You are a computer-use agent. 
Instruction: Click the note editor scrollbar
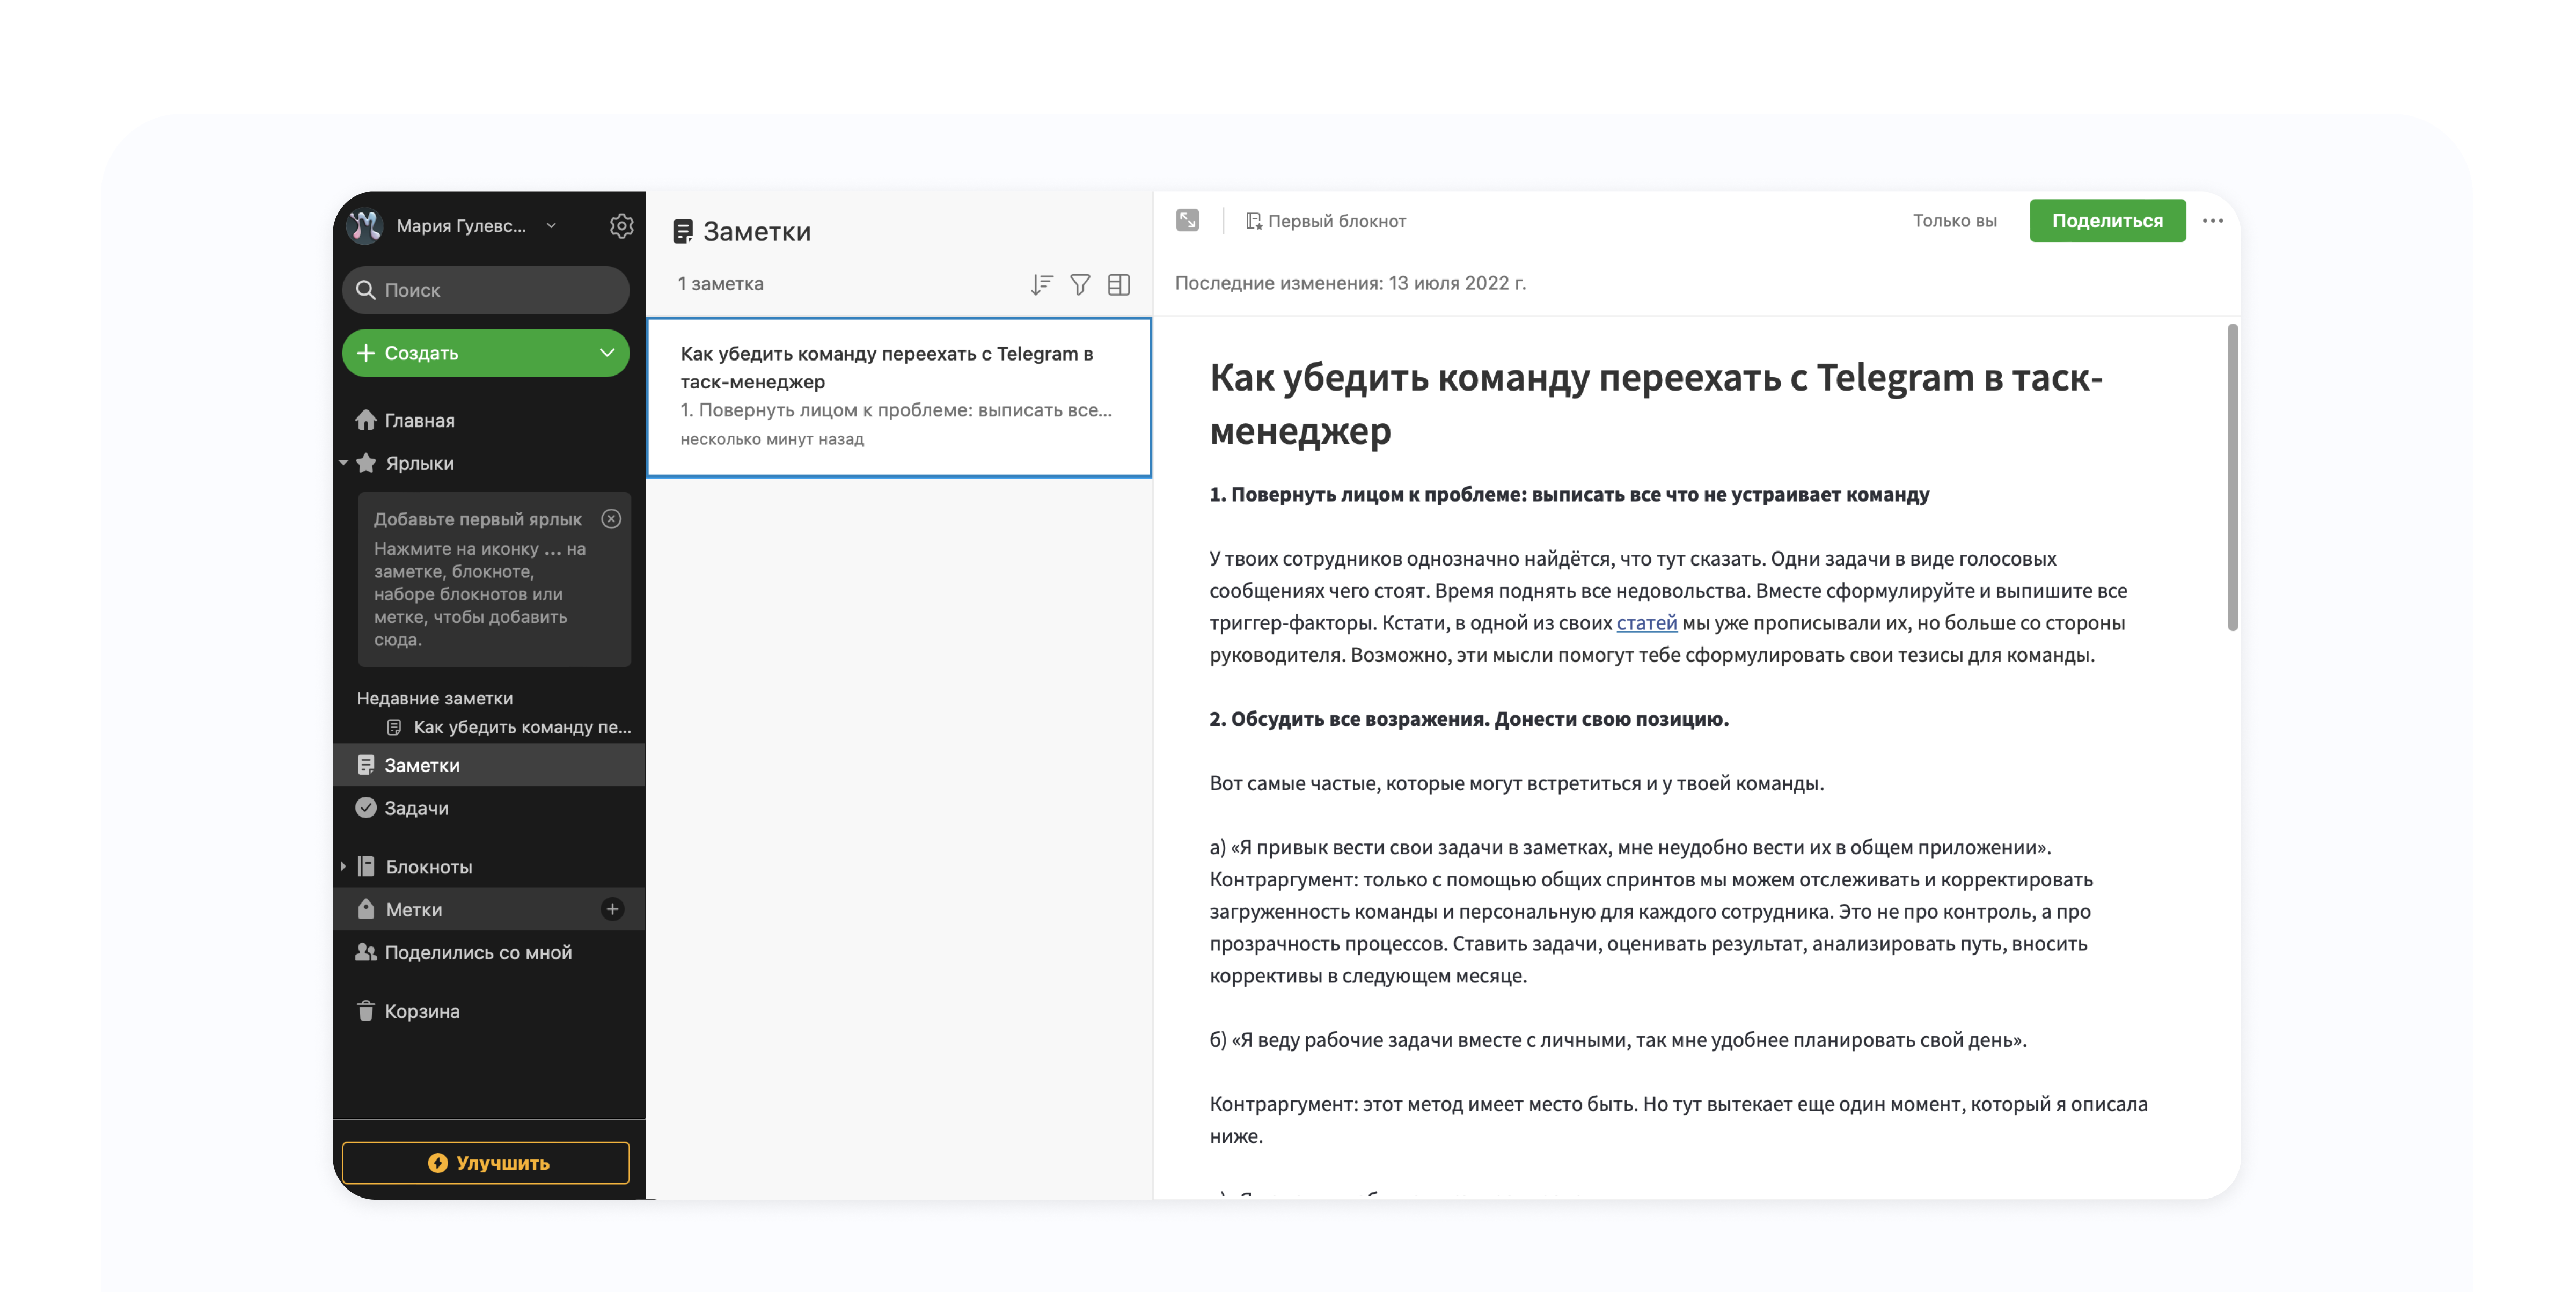tap(2232, 478)
